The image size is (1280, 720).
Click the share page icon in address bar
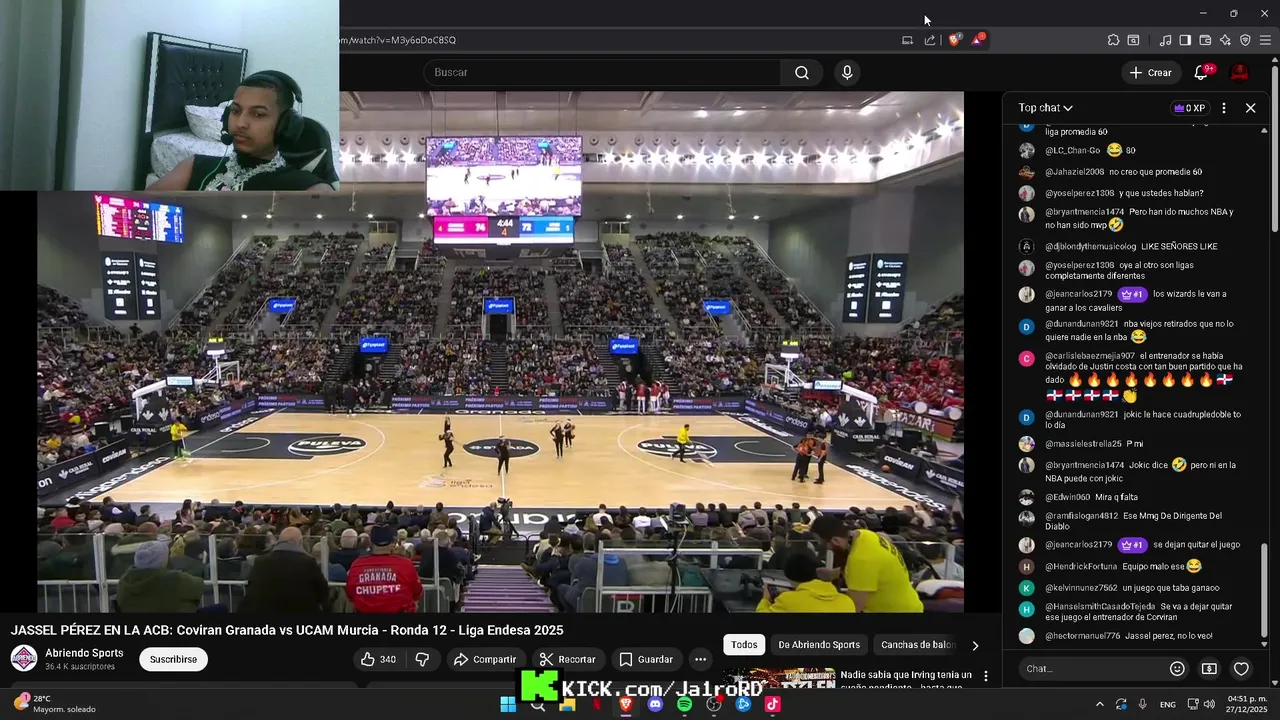930,40
